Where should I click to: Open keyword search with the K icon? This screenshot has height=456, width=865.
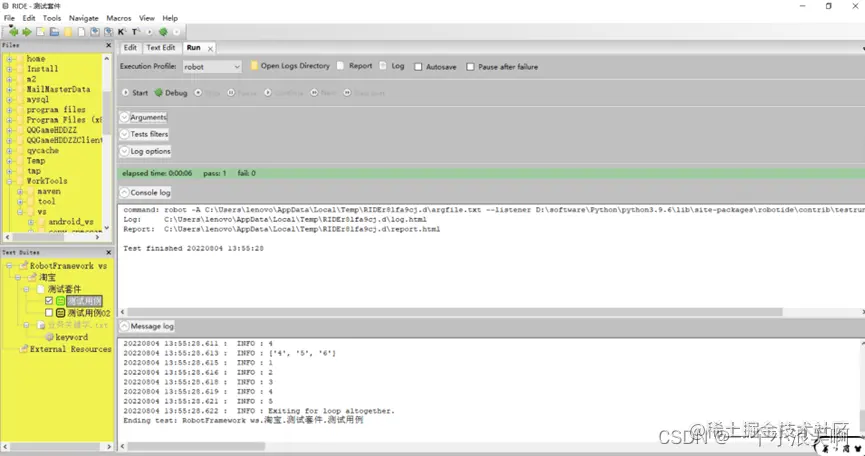click(x=122, y=32)
